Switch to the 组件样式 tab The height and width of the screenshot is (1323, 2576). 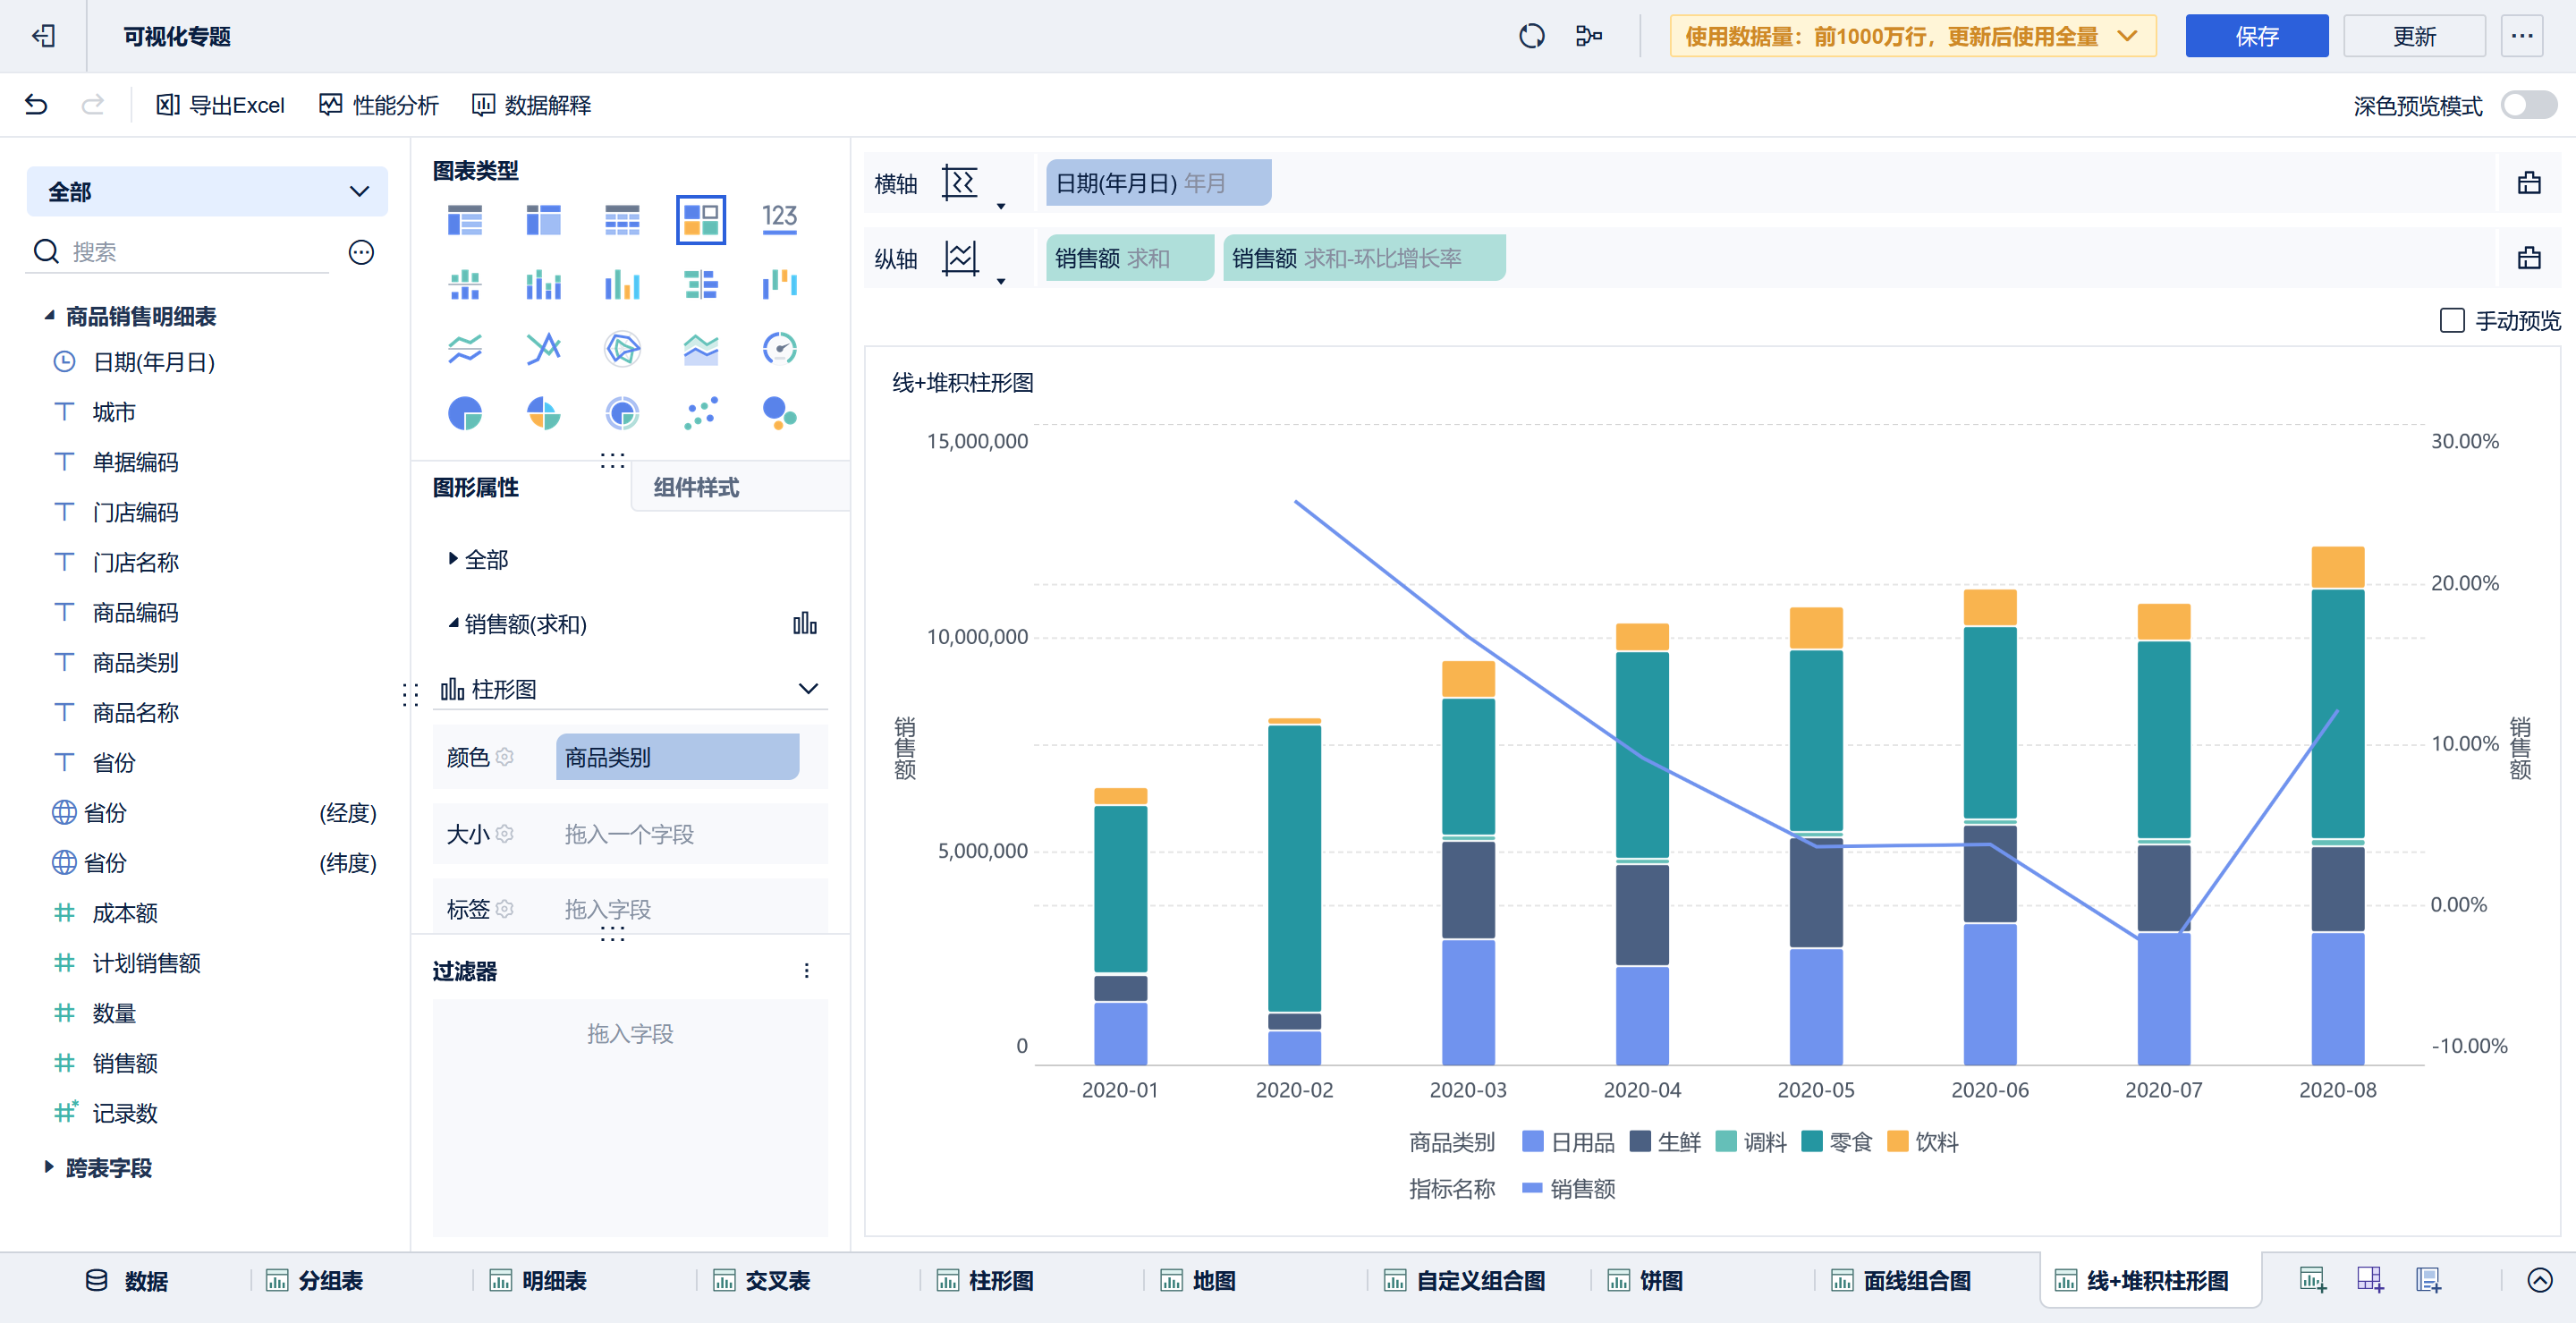[697, 488]
